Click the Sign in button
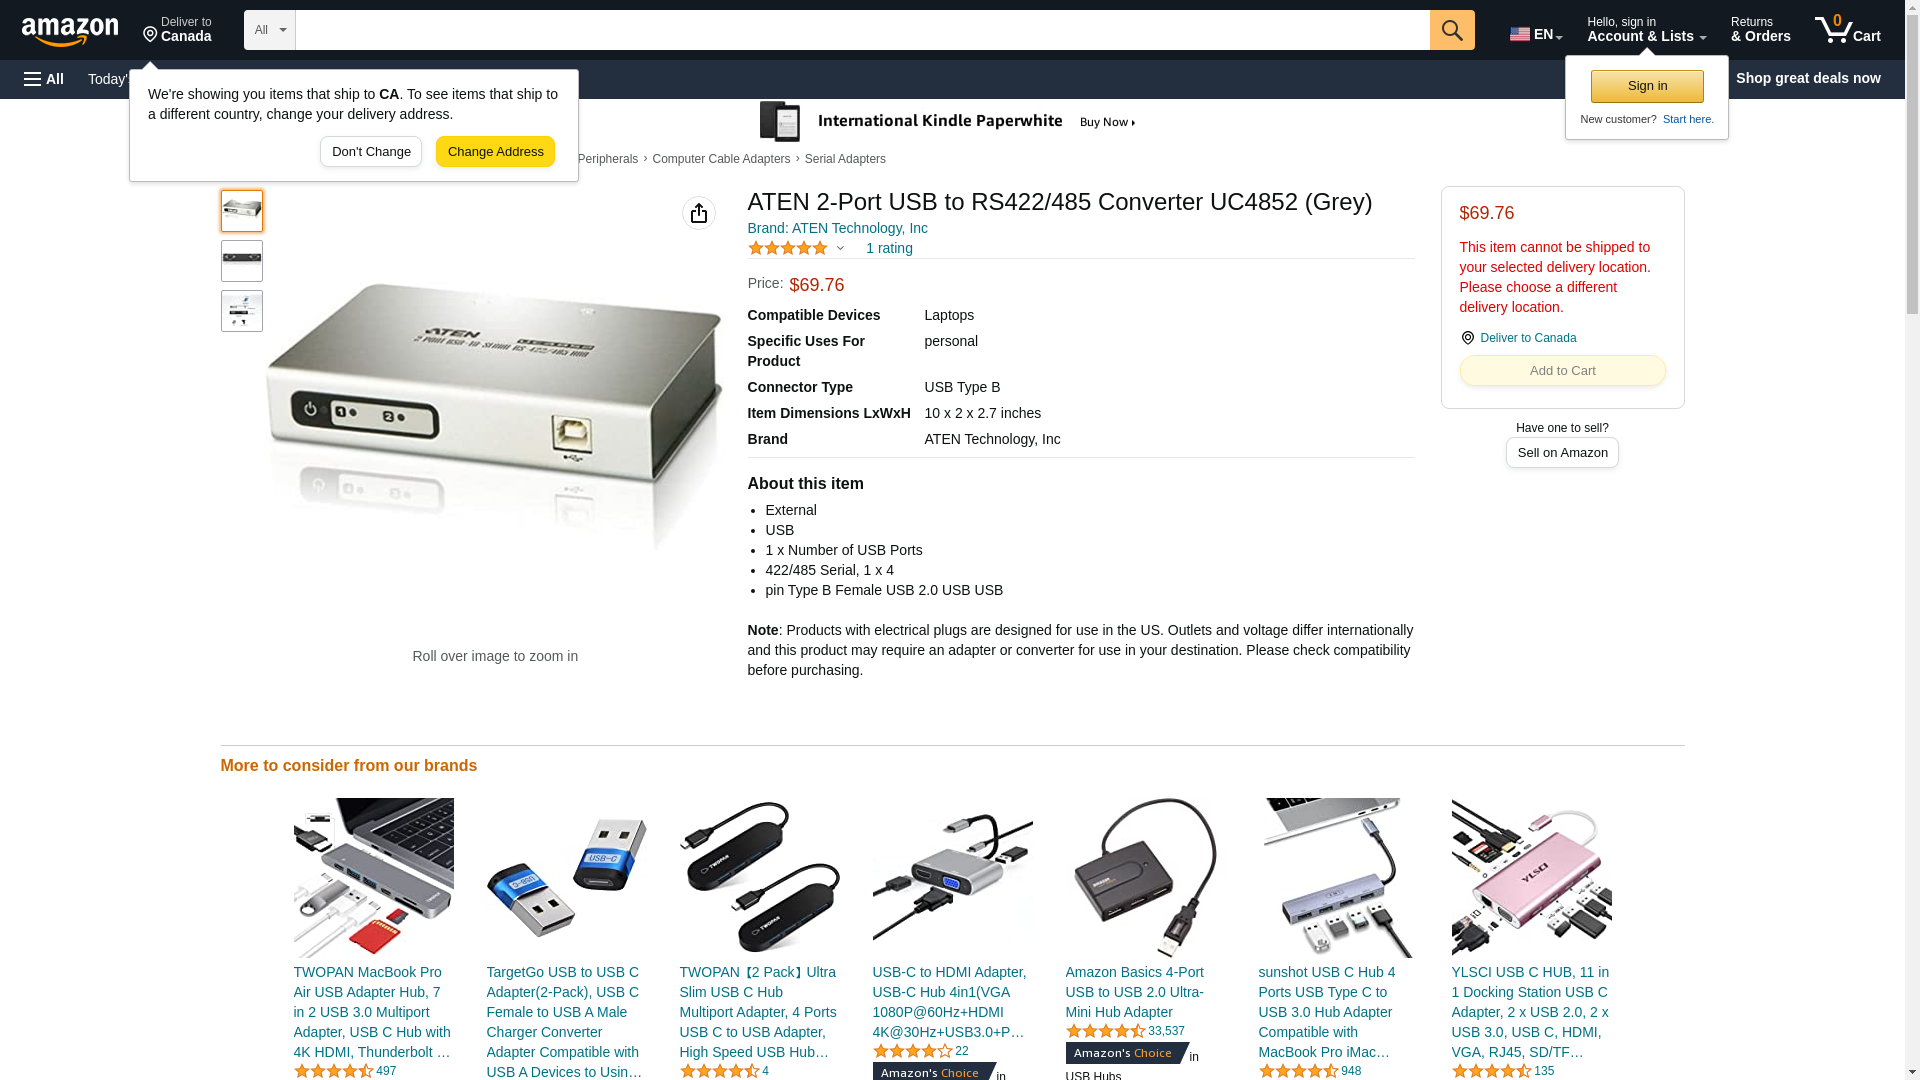The height and width of the screenshot is (1080, 1920). (1647, 86)
